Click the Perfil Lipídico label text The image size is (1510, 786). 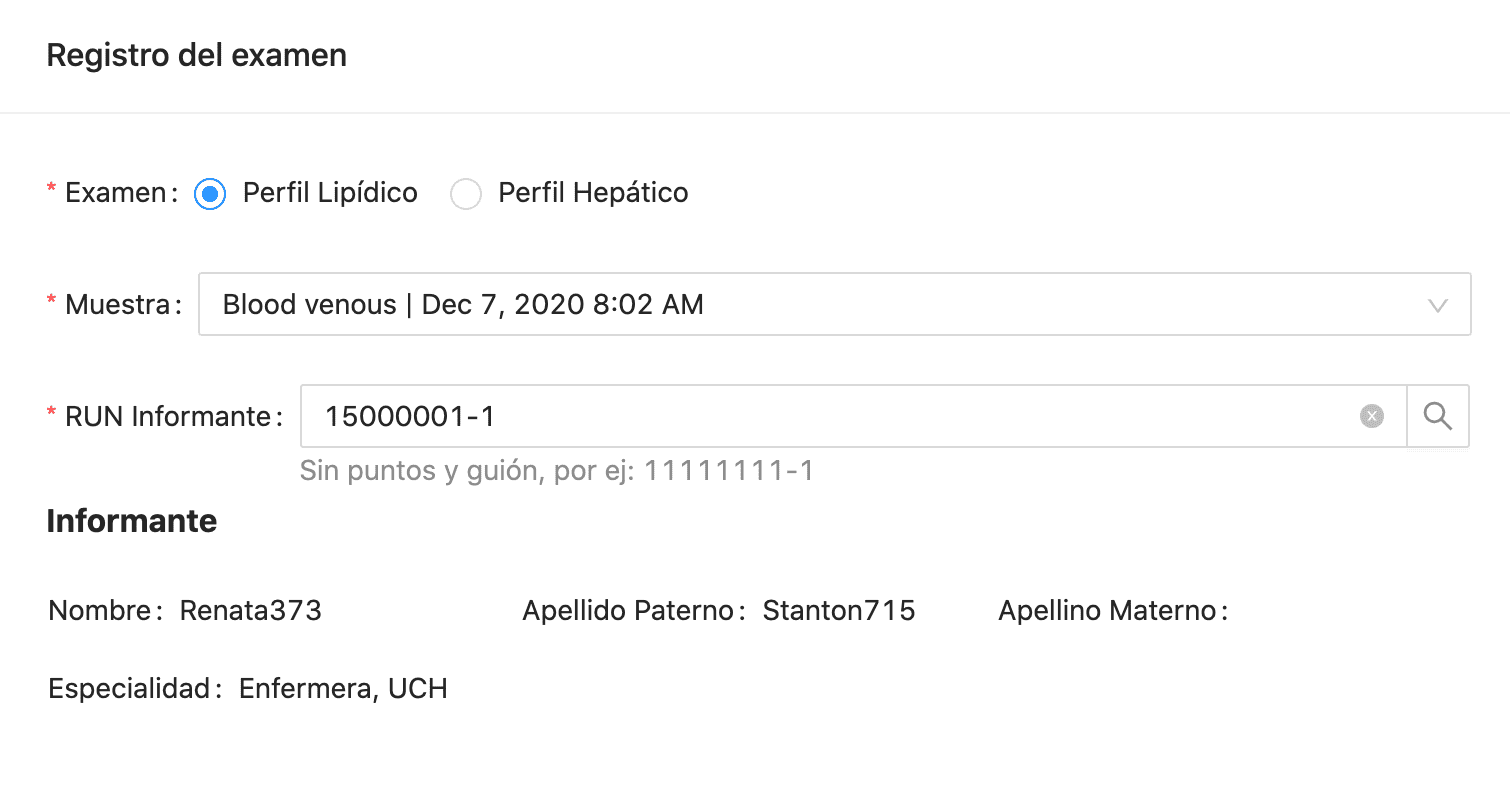click(330, 193)
